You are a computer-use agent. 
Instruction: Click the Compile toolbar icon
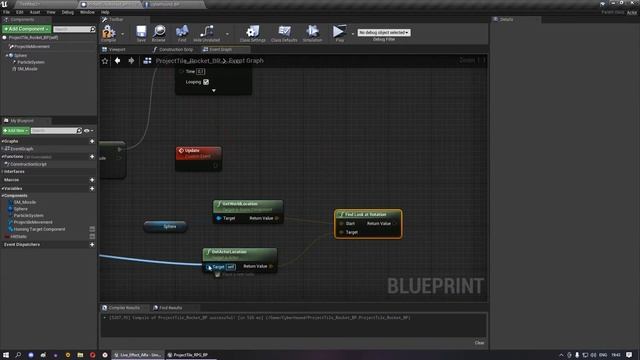109,32
